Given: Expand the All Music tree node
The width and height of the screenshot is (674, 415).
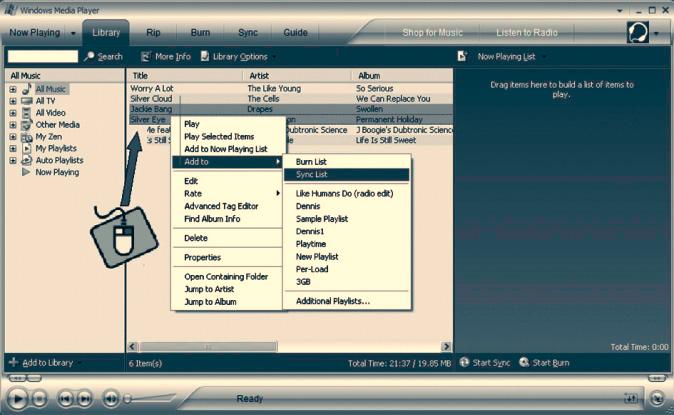Looking at the screenshot, I should tap(13, 89).
